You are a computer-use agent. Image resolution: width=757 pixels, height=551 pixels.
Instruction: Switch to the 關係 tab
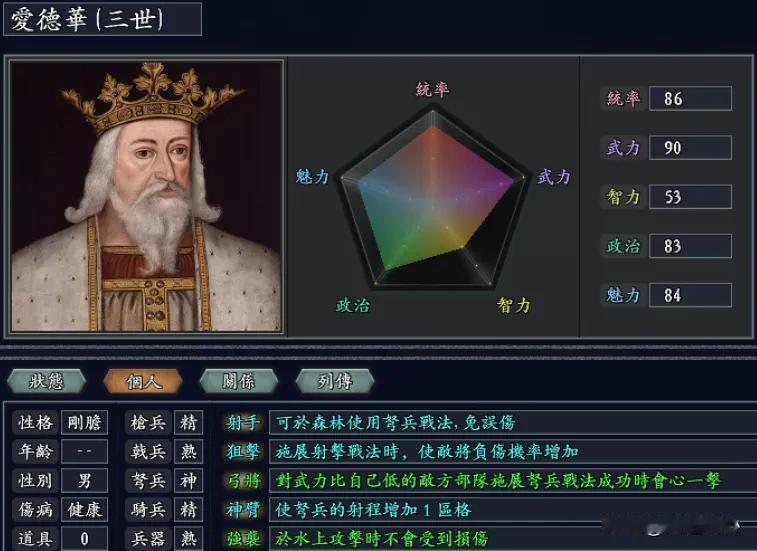[x=238, y=381]
